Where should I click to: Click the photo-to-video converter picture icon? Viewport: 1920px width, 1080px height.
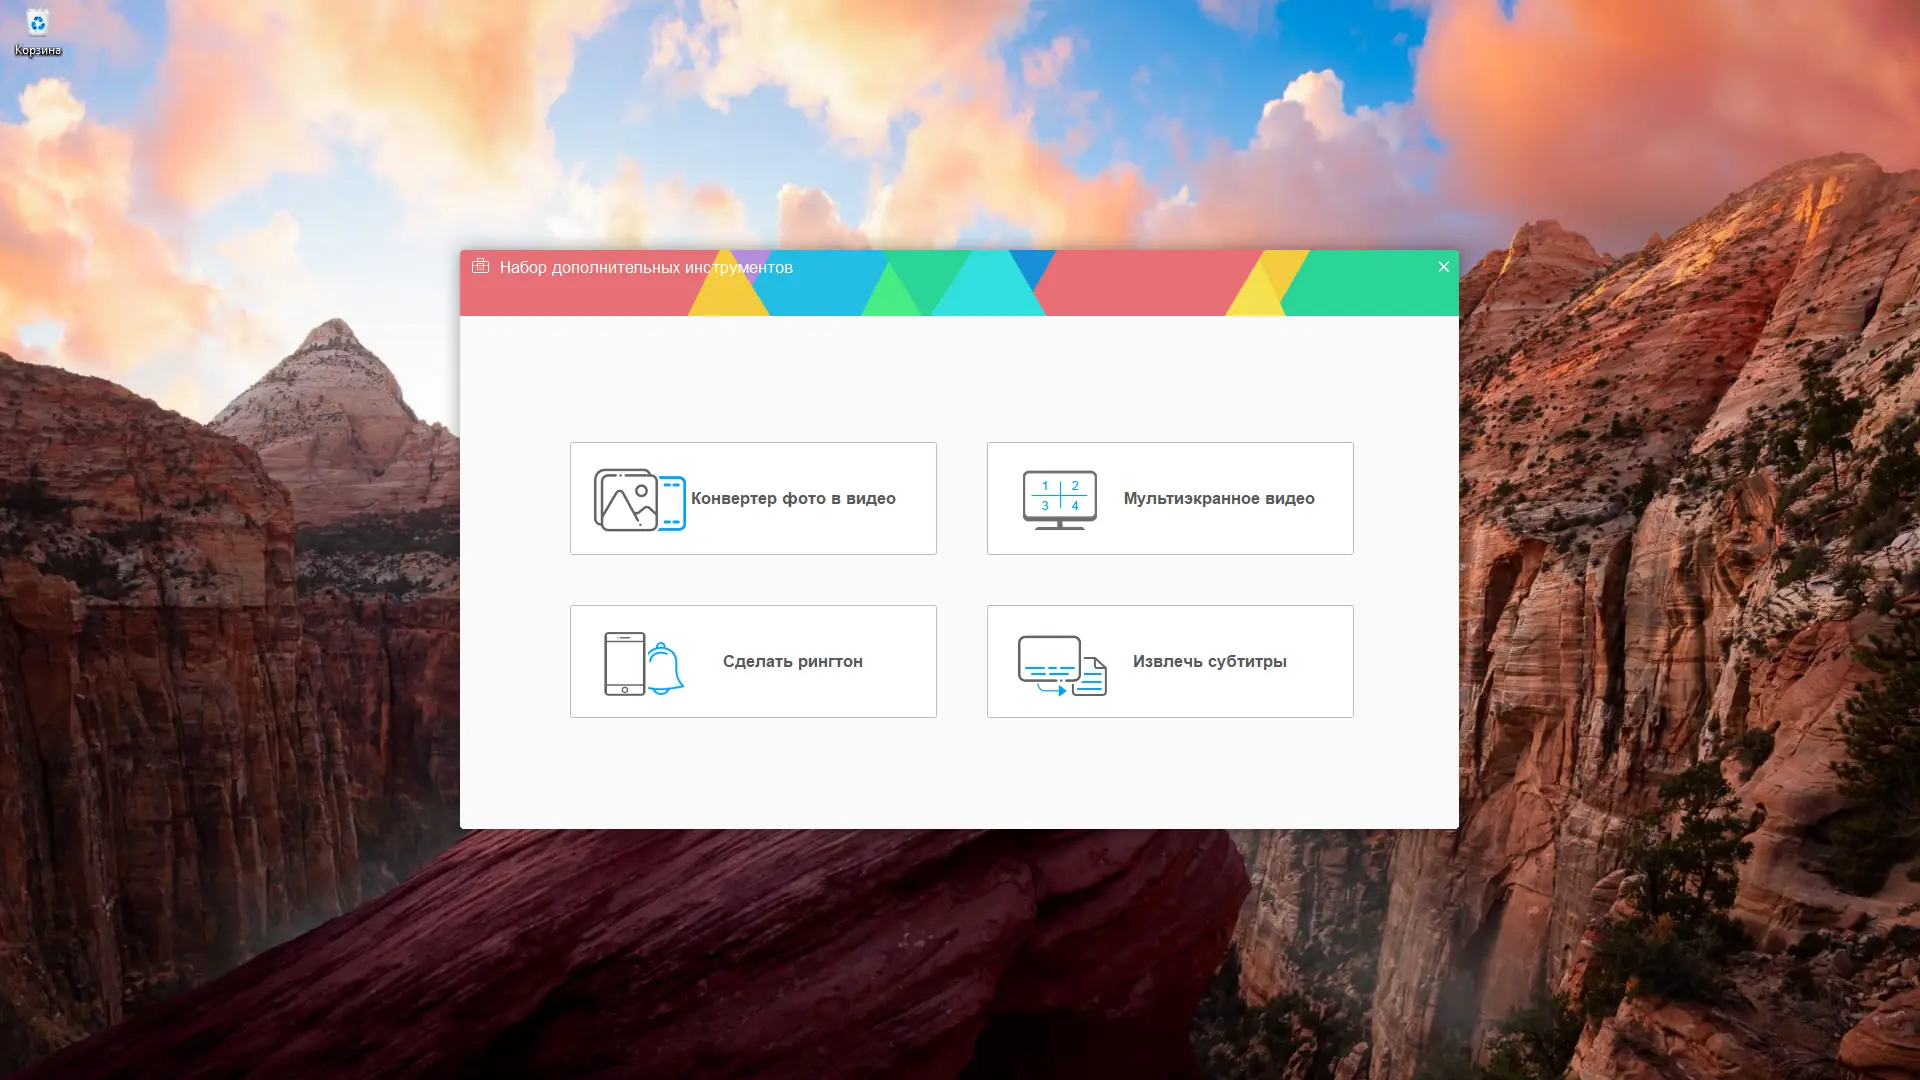pos(626,500)
